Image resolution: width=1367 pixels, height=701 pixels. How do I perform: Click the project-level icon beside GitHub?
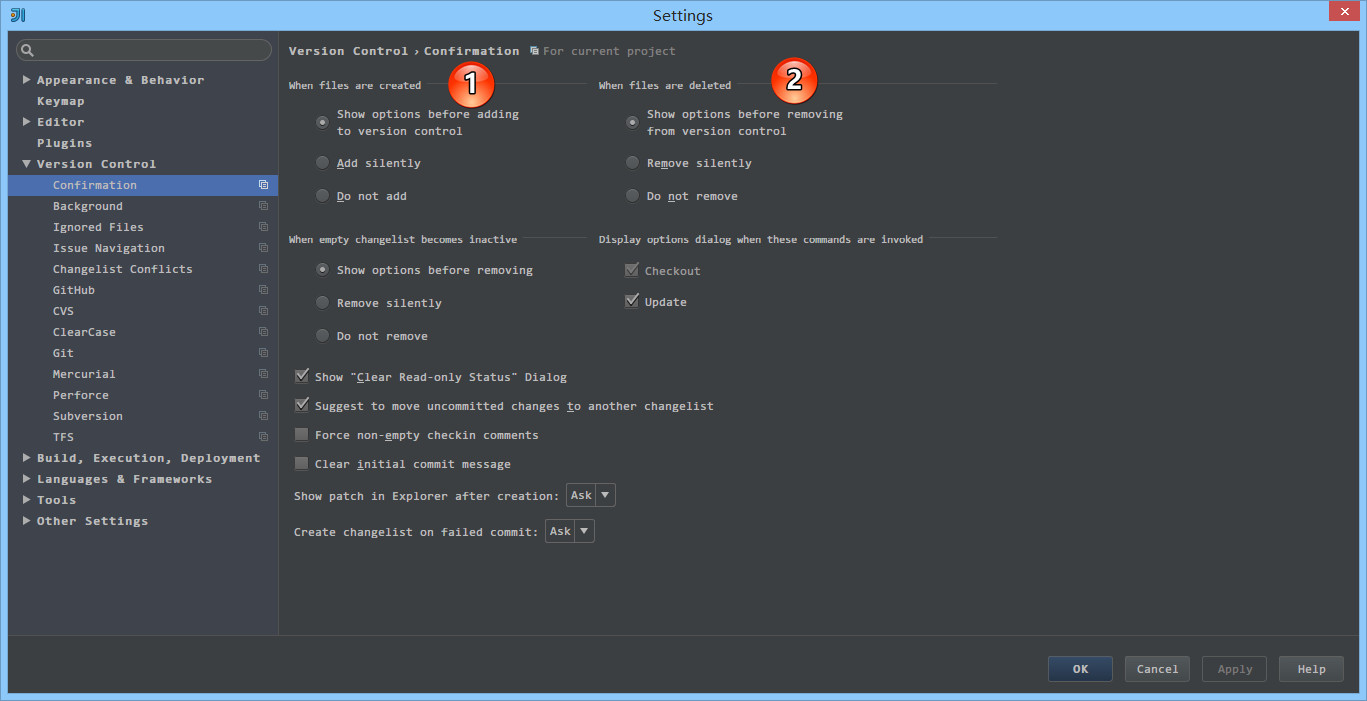tap(263, 290)
